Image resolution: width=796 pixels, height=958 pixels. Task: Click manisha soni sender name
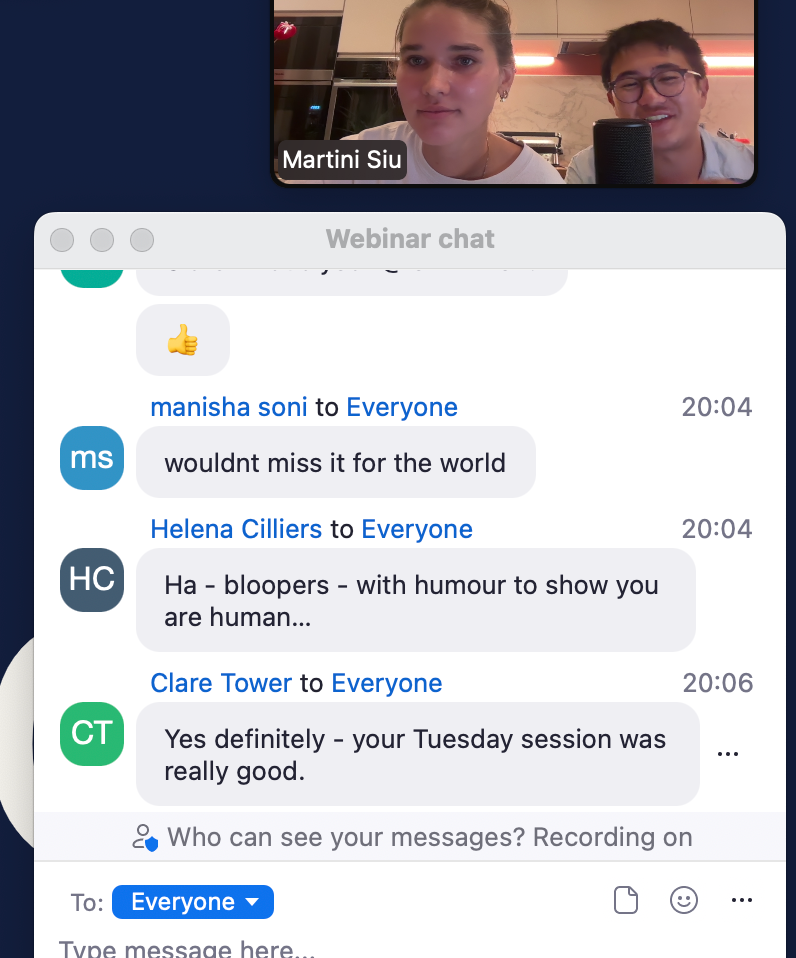click(x=229, y=408)
